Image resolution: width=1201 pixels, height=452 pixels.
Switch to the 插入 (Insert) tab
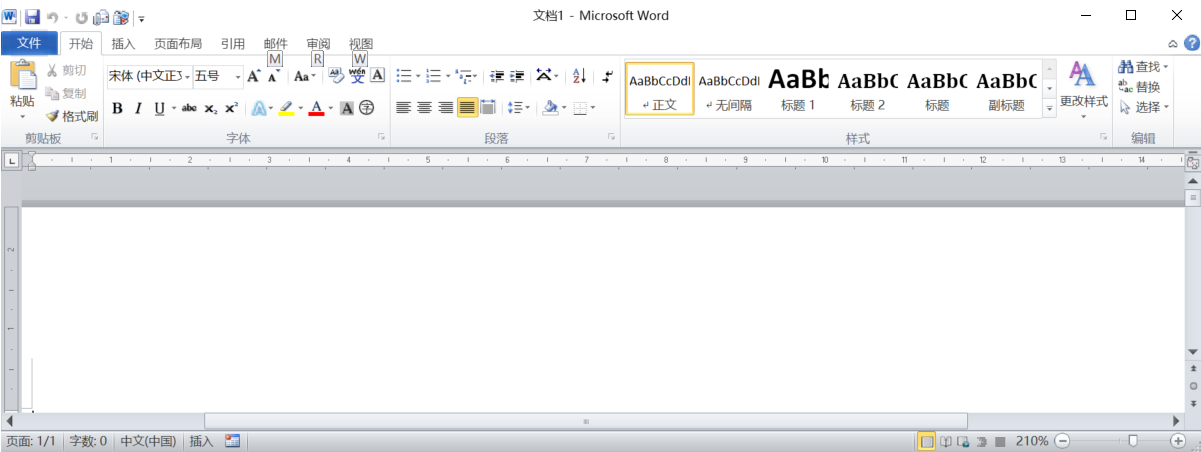(x=123, y=43)
